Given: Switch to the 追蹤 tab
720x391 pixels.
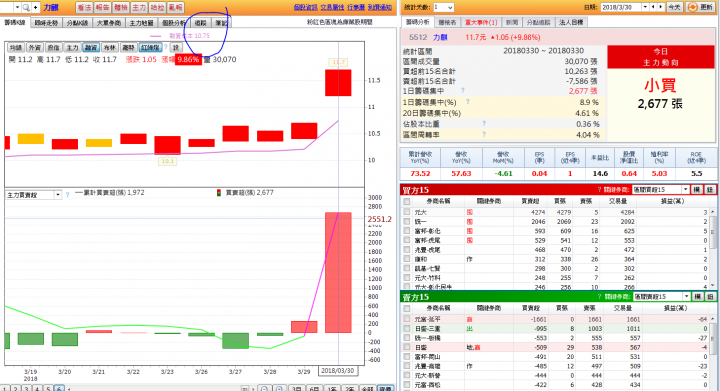Looking at the screenshot, I should (201, 23).
